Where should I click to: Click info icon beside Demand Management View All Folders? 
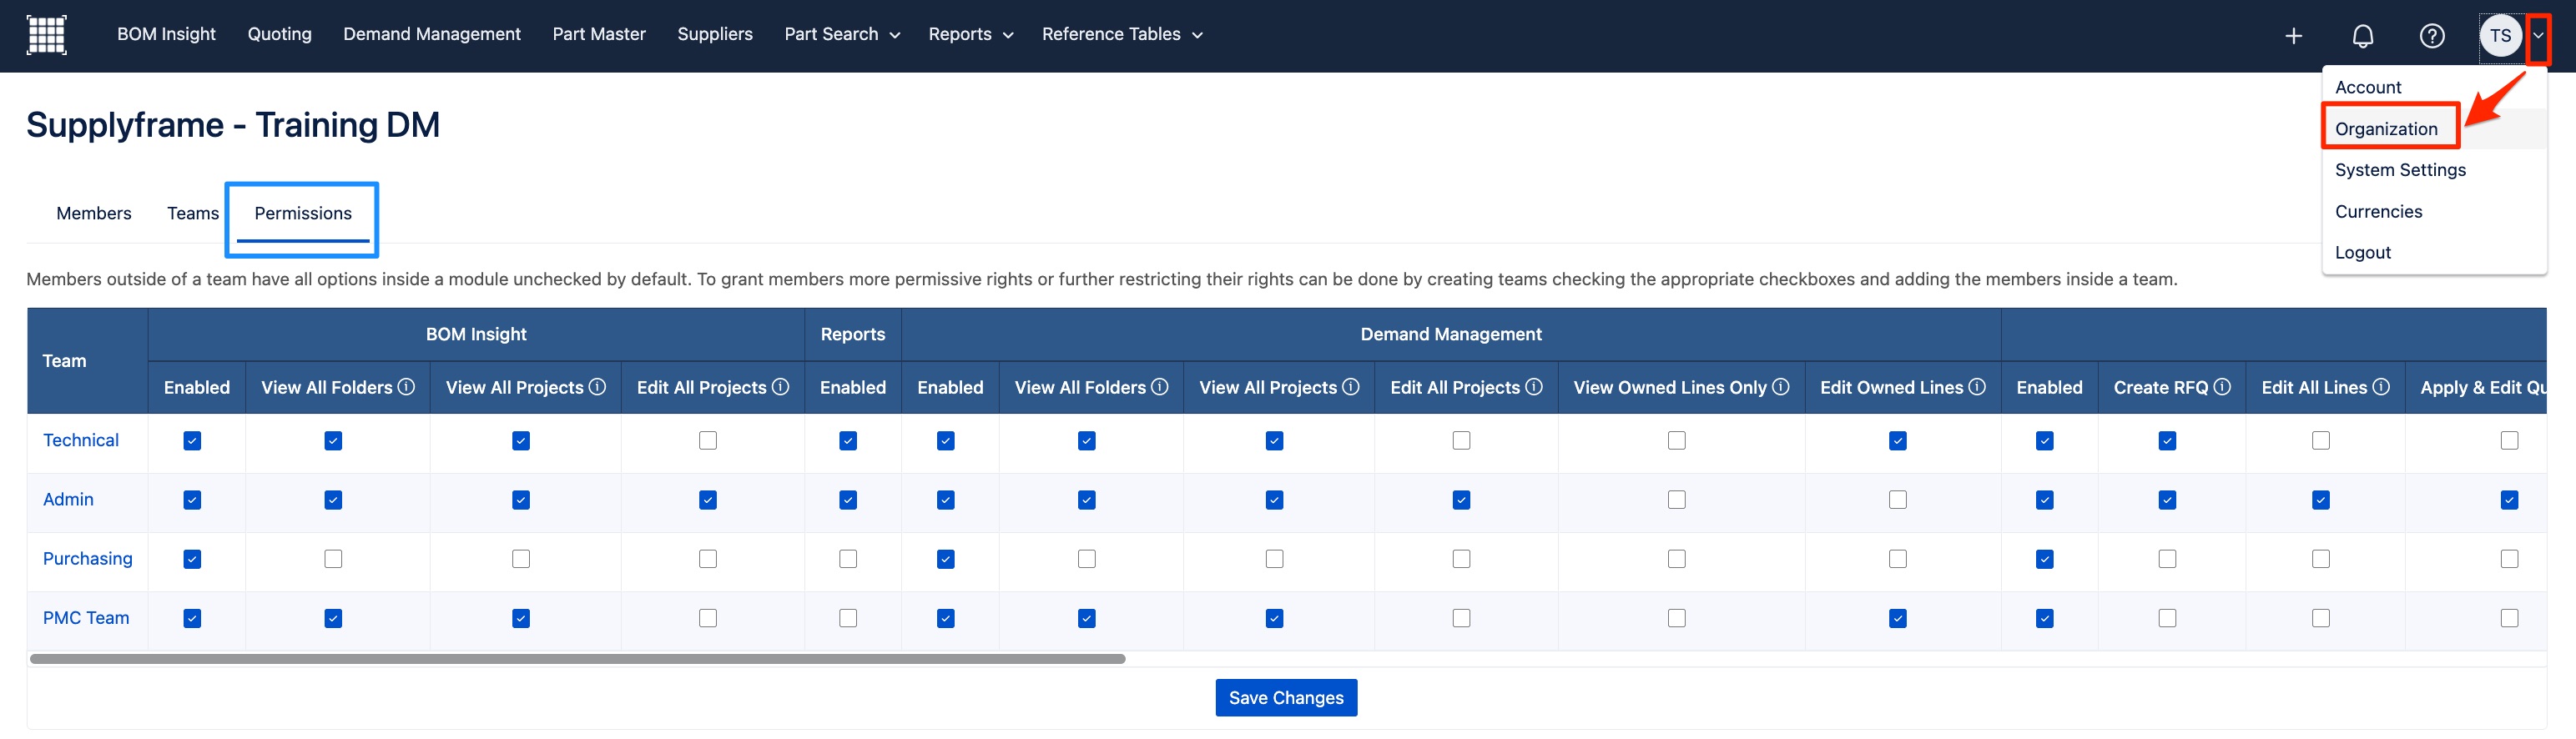pos(1159,387)
